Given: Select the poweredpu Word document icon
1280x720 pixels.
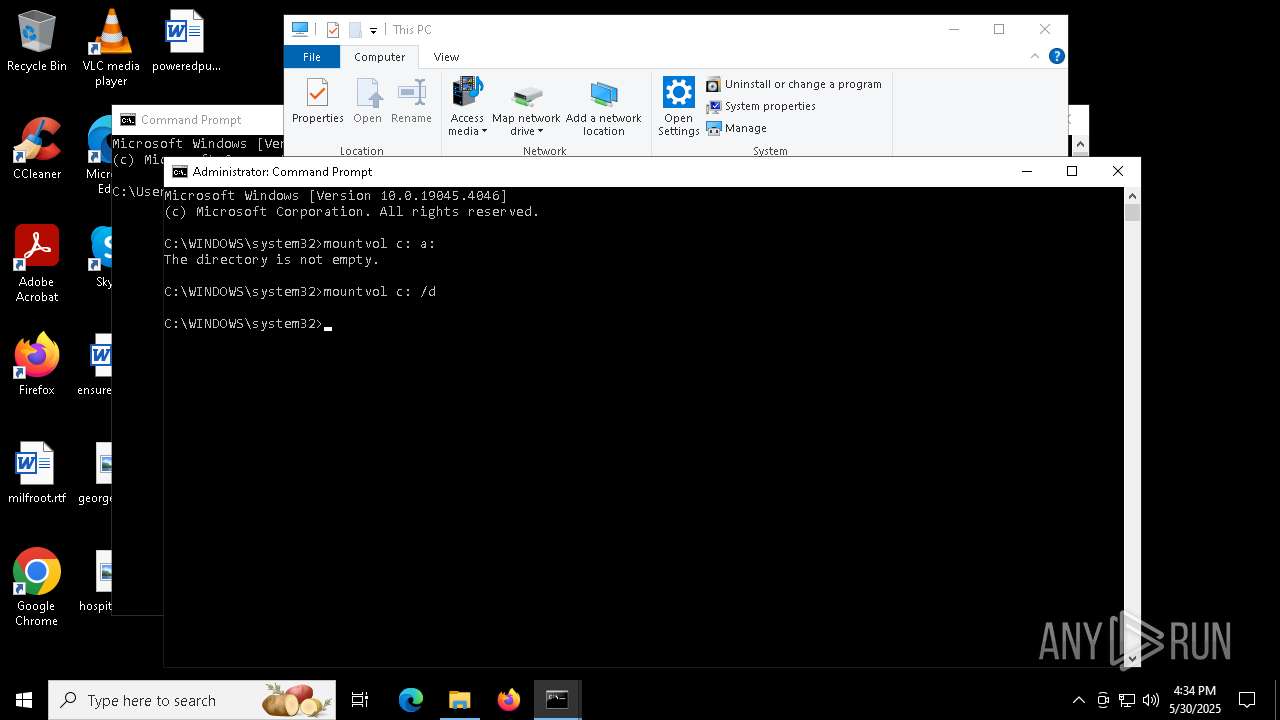Looking at the screenshot, I should tap(186, 41).
